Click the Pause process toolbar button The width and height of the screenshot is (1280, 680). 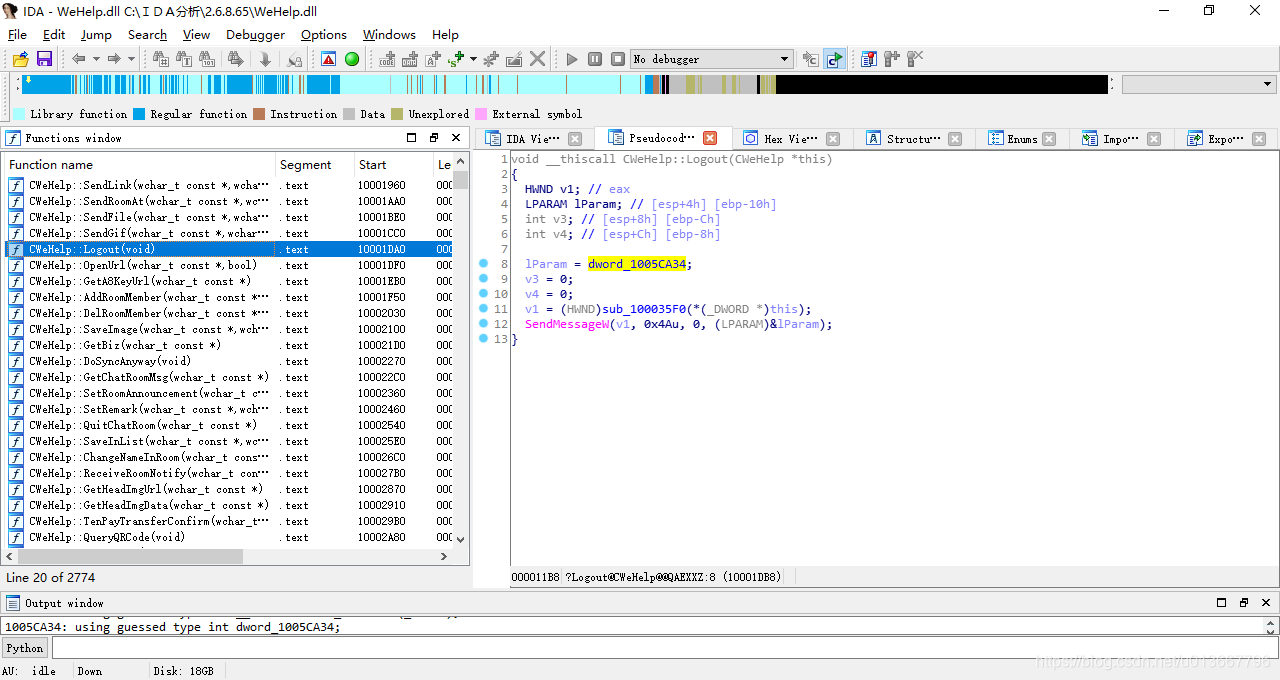click(595, 59)
